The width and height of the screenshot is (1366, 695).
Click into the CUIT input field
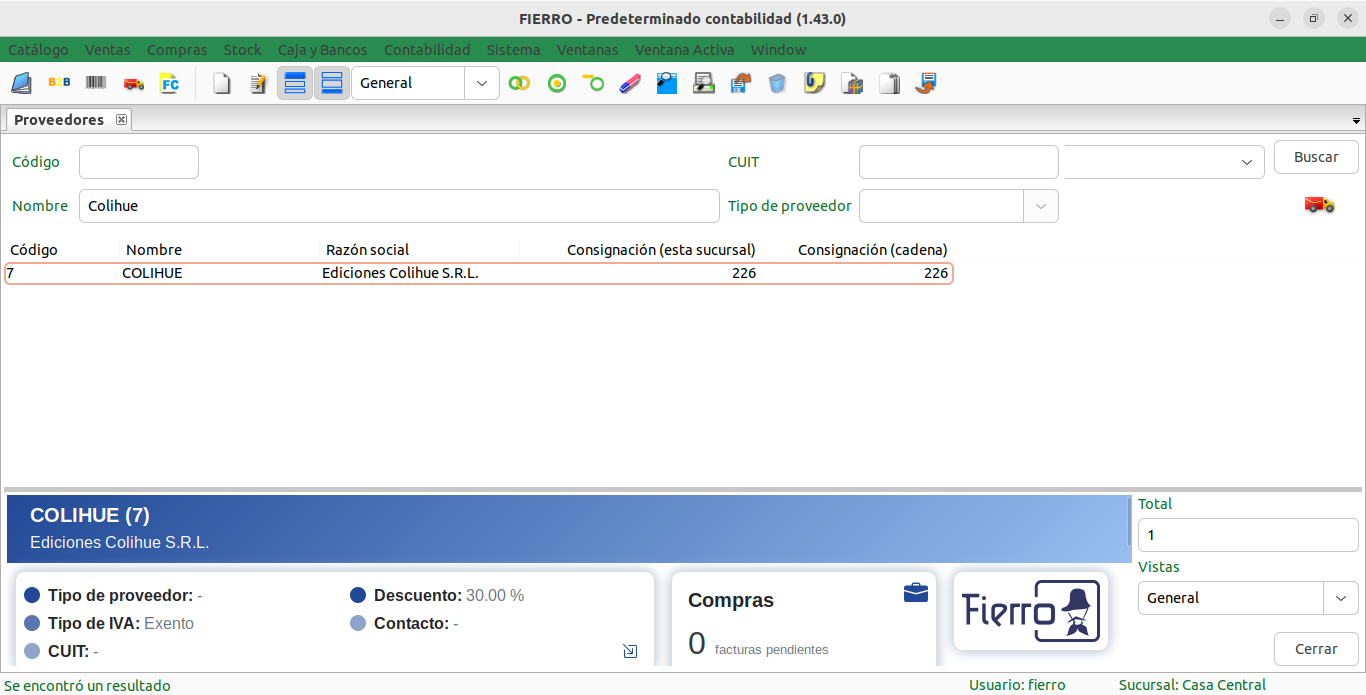958,162
